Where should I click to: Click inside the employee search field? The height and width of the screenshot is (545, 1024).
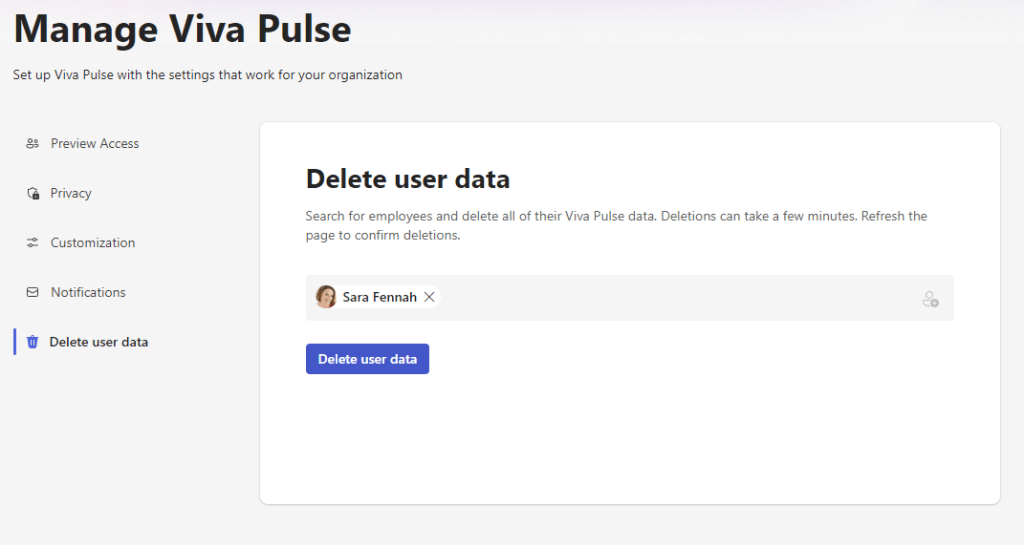coord(630,298)
